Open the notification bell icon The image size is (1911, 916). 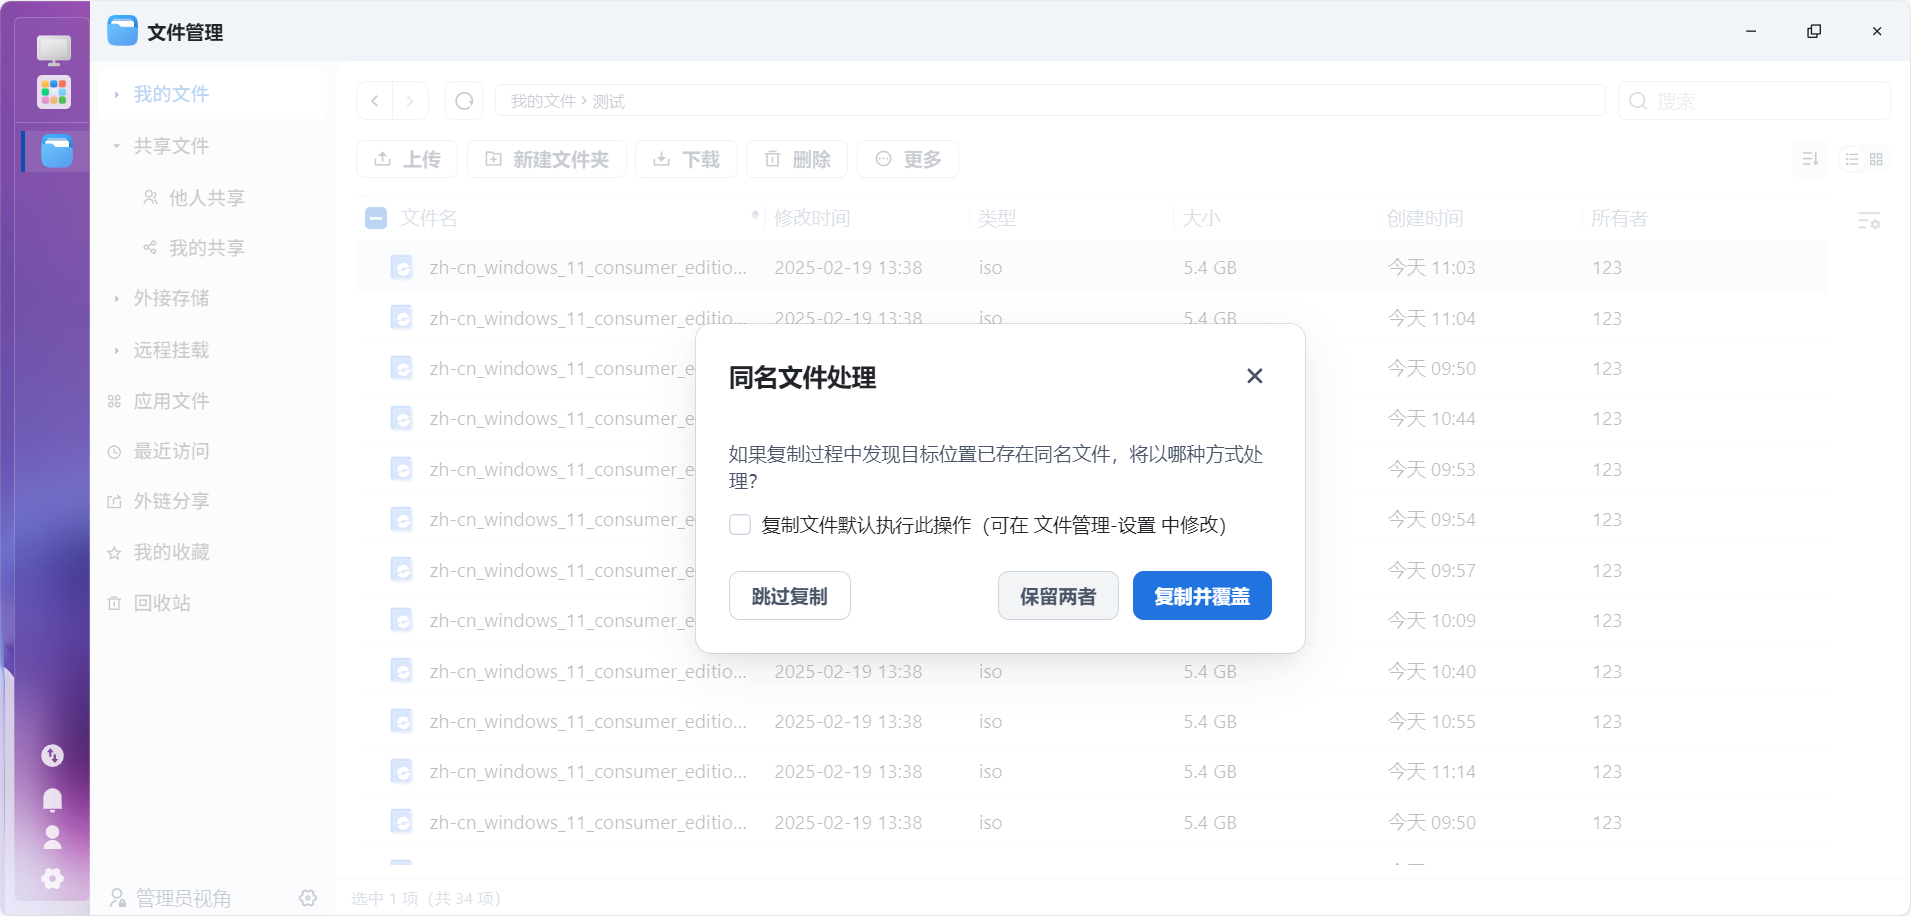(x=53, y=799)
